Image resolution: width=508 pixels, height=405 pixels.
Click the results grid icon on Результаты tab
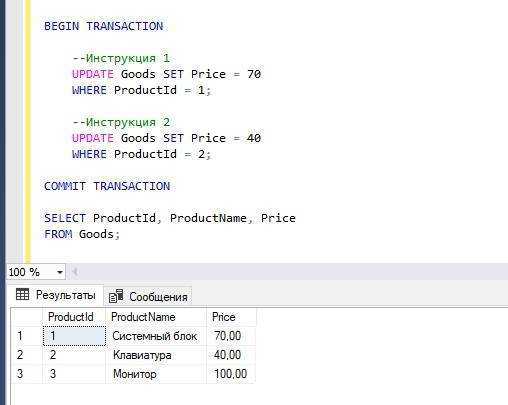tap(22, 295)
